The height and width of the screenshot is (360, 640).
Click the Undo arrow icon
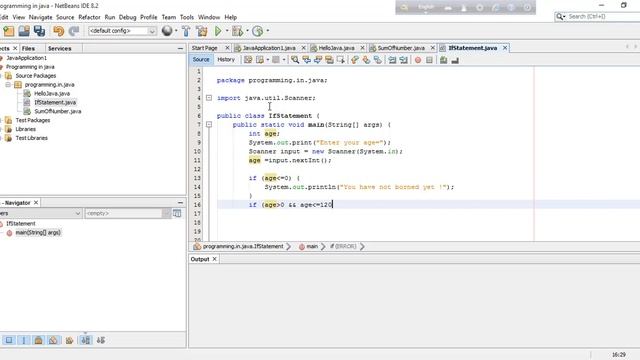(59, 31)
